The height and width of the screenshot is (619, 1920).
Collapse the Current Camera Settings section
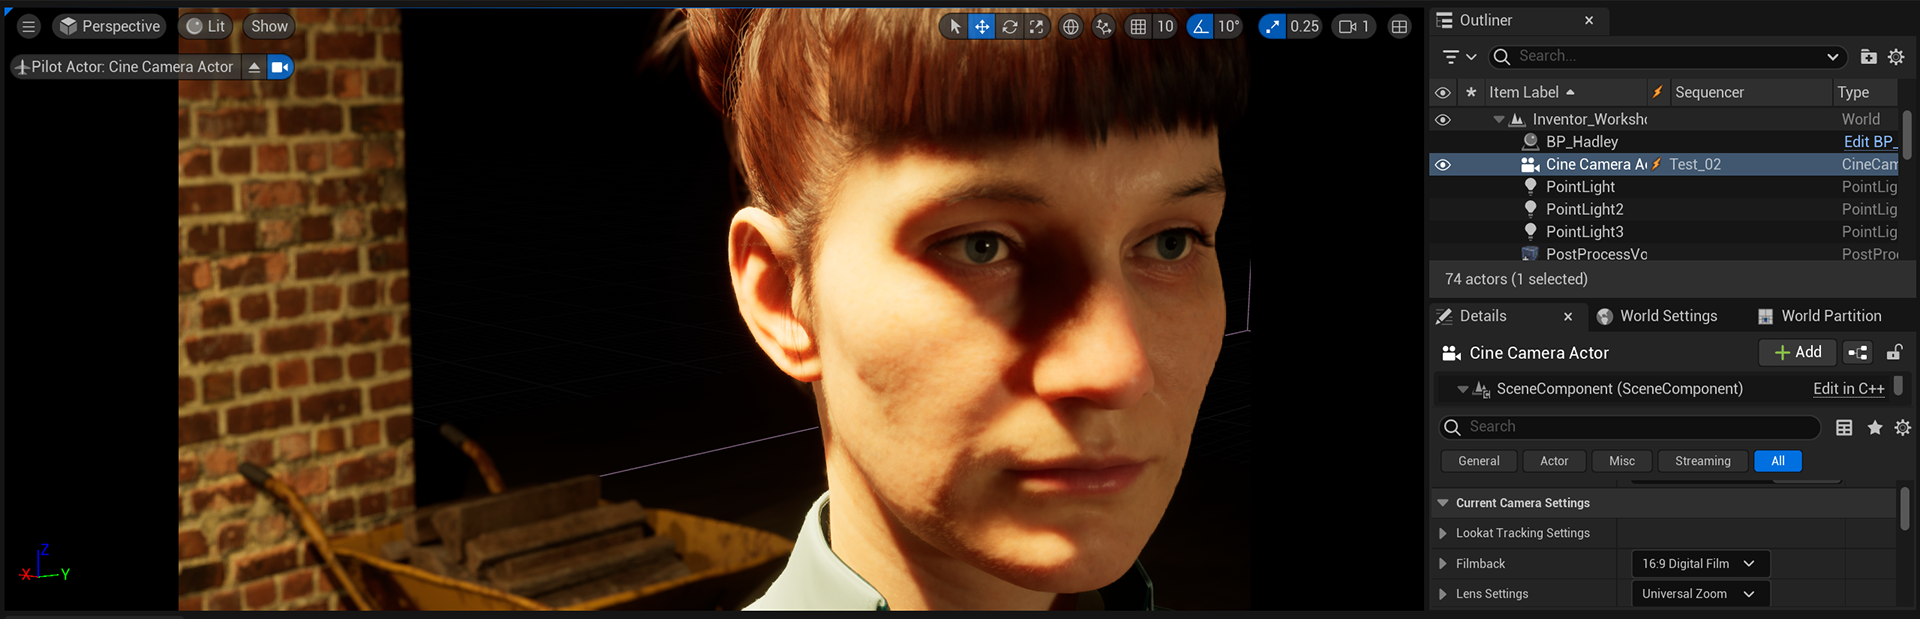[1443, 503]
